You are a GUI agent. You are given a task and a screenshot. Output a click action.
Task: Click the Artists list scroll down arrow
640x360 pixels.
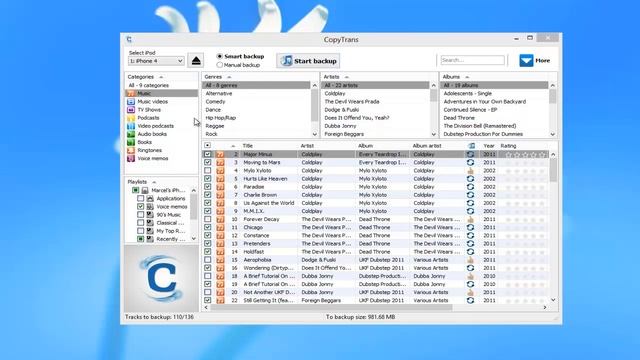pyautogui.click(x=433, y=134)
